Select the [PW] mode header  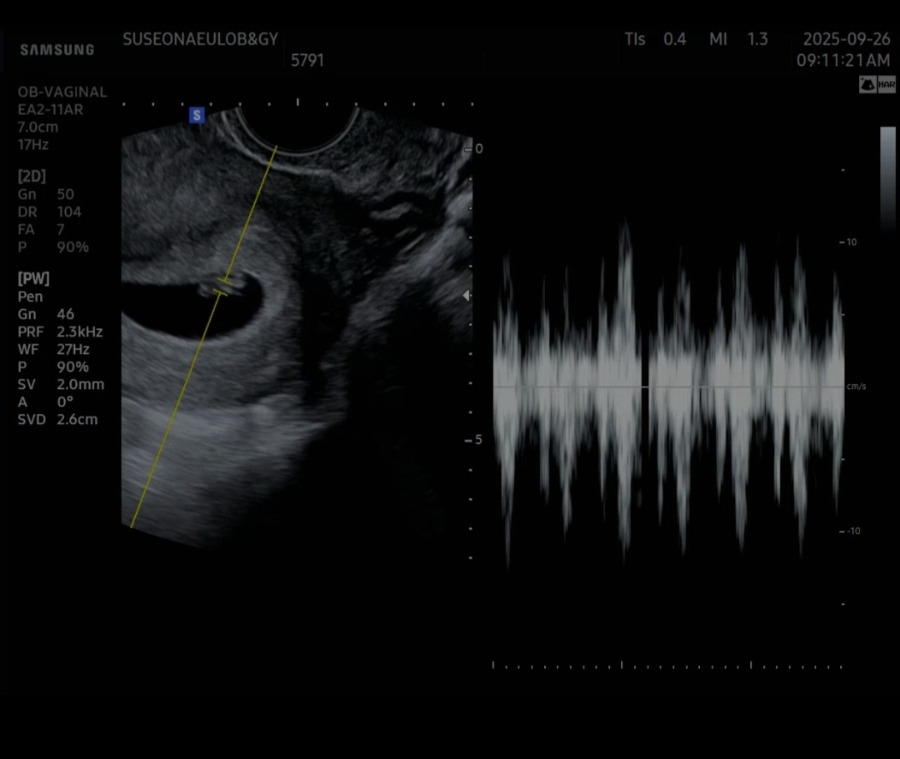click(33, 279)
